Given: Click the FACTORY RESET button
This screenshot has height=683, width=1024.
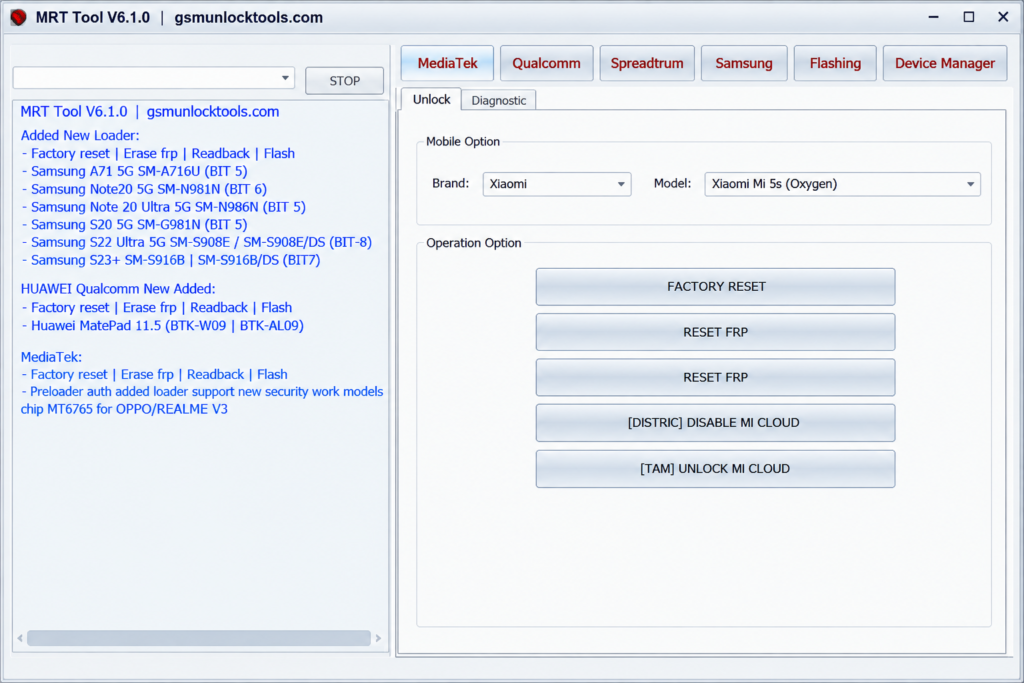Looking at the screenshot, I should (x=716, y=287).
